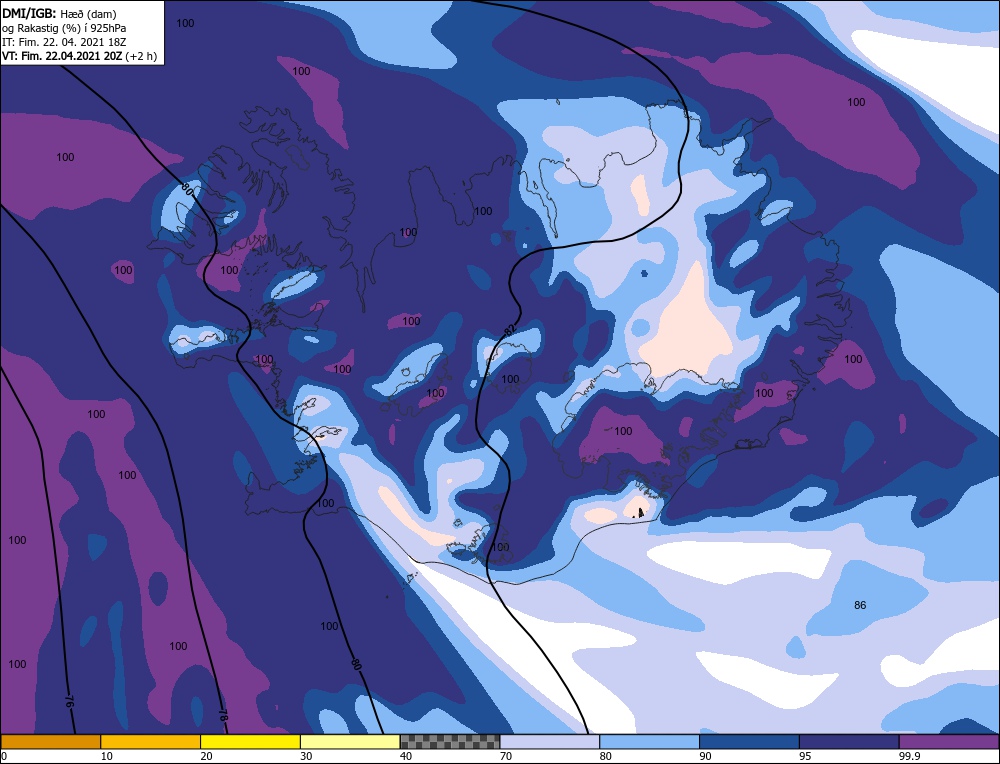Click the lavender 70–80 legend swatch

coord(550,741)
